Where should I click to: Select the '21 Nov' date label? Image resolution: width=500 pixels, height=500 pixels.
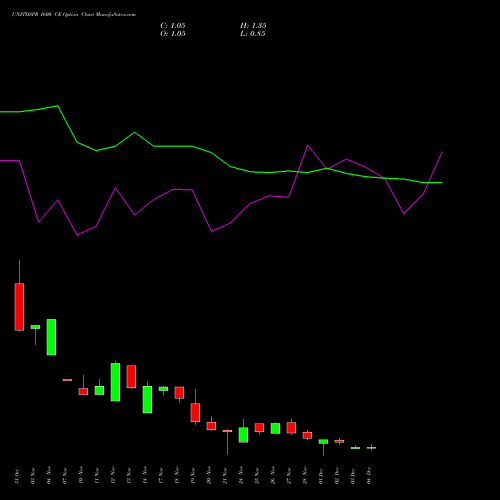point(225,476)
